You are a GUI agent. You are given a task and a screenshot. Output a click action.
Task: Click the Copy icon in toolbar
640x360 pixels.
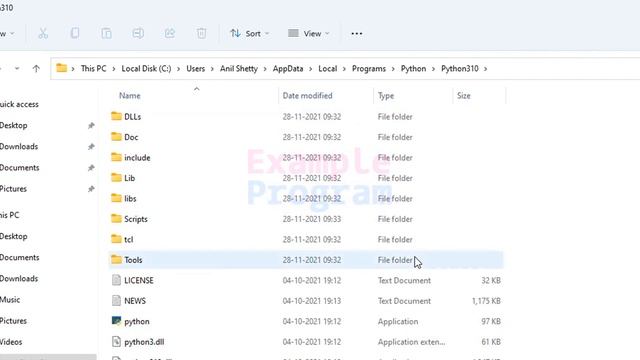coord(75,33)
